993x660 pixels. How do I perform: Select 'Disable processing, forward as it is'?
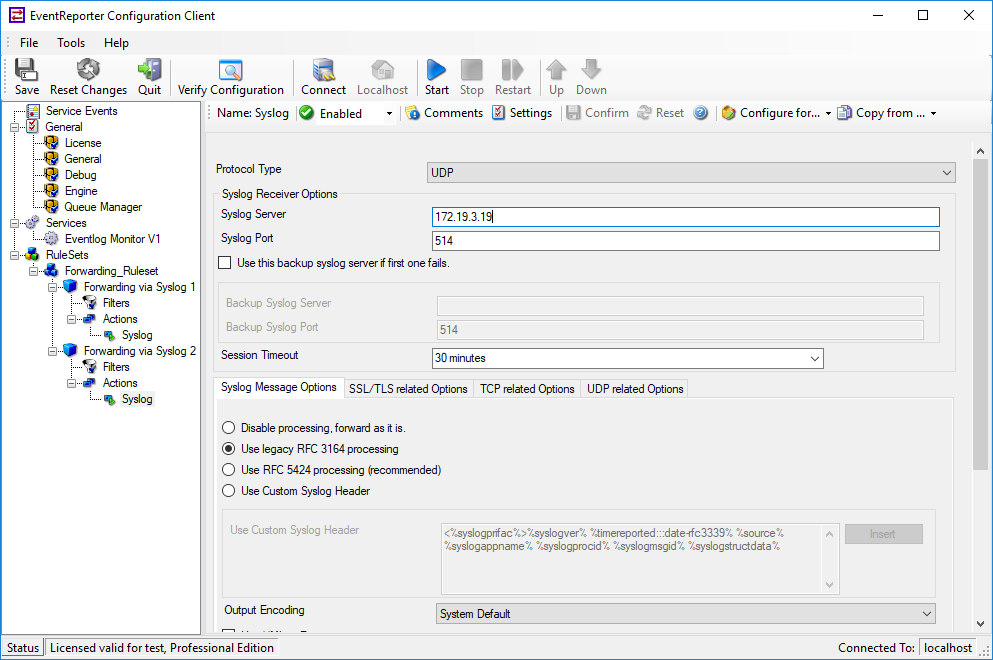[229, 428]
